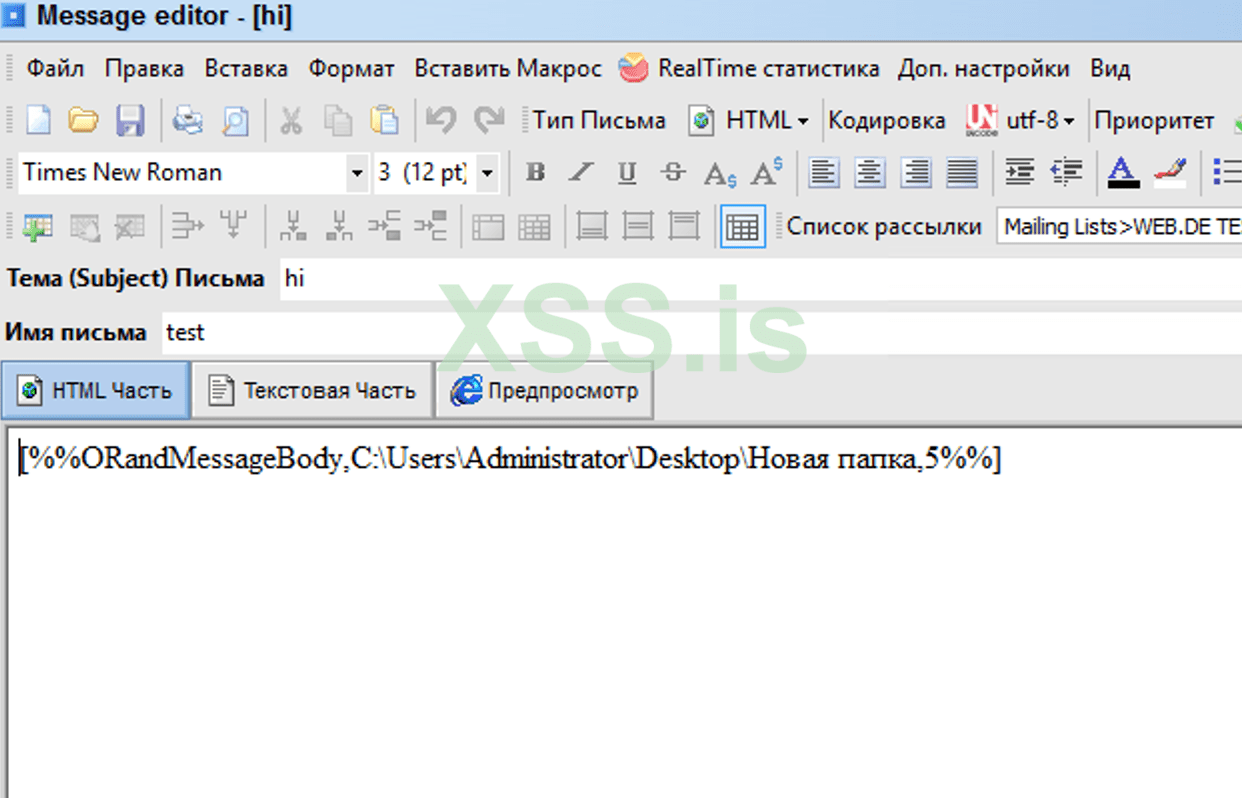Open a file with the folder icon
1242x798 pixels.
83,121
